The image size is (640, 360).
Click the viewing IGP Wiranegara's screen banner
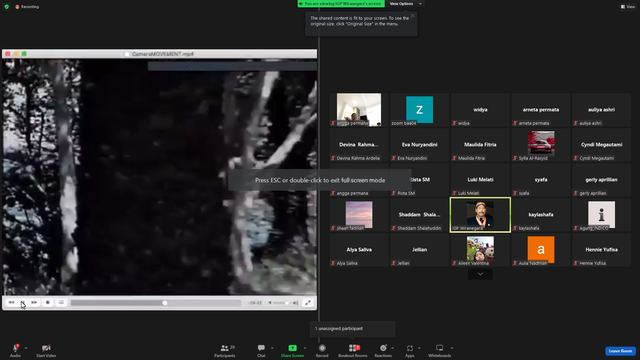[x=341, y=4]
